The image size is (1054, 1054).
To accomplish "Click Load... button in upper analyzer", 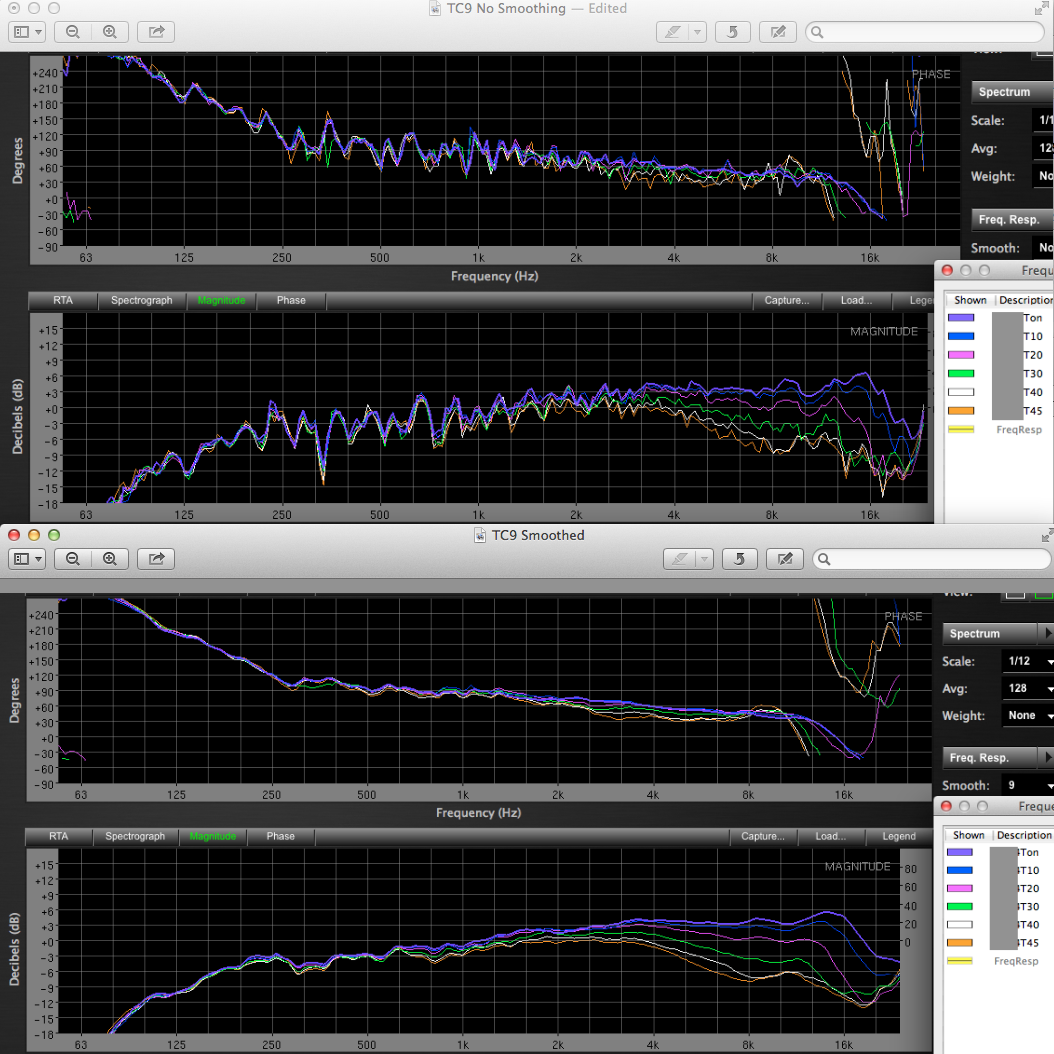I will [856, 300].
